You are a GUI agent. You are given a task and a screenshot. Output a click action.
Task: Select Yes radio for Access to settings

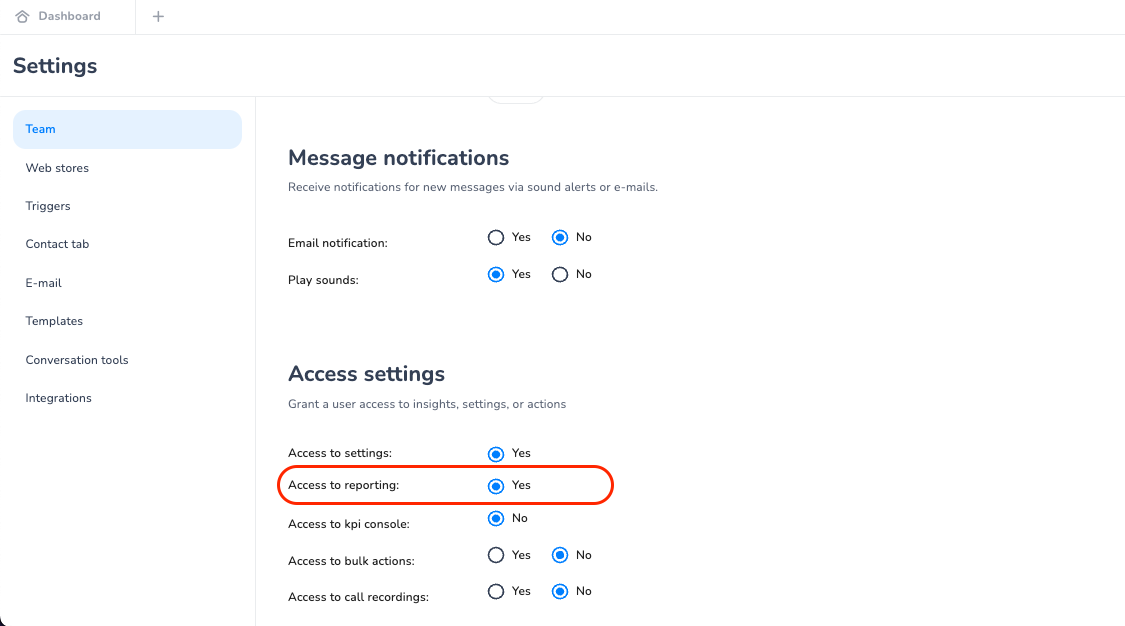(x=496, y=454)
